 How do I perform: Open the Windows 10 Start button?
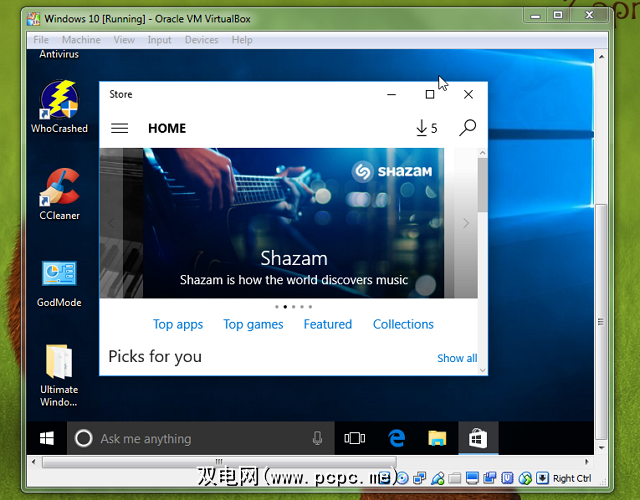(47, 439)
